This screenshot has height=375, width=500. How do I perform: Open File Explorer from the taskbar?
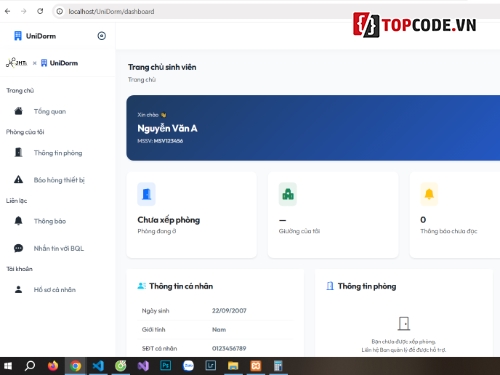233,366
